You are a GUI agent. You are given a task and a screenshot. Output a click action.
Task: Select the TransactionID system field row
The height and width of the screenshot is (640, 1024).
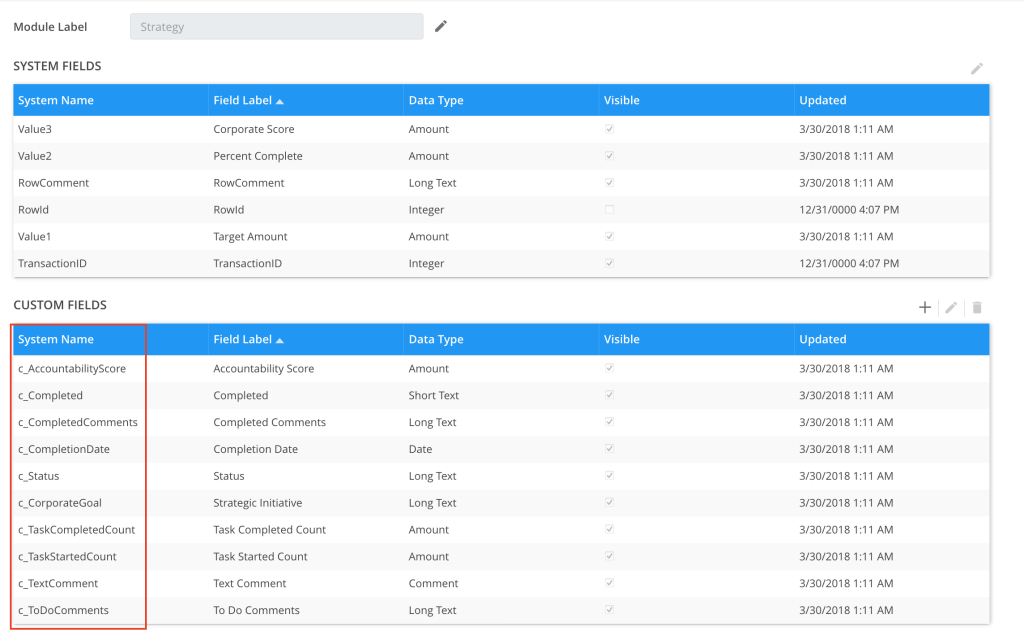(x=52, y=264)
